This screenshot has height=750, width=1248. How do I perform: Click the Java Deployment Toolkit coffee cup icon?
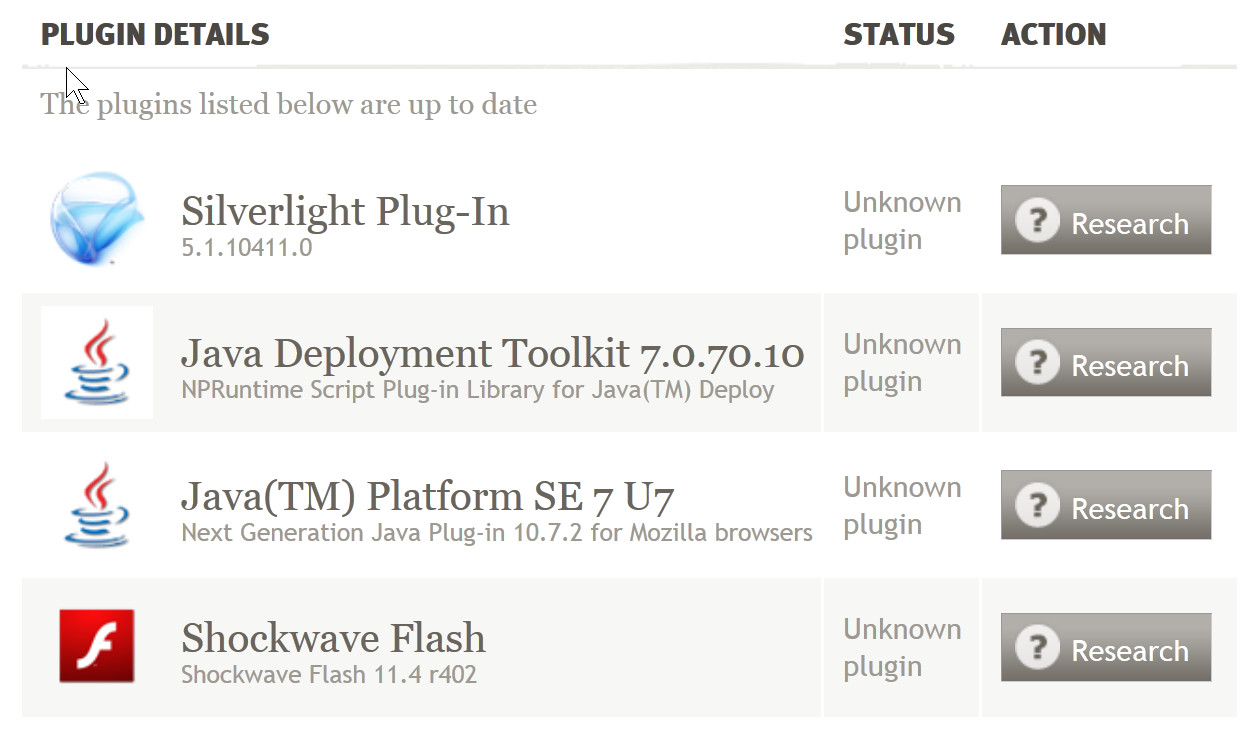(x=97, y=362)
